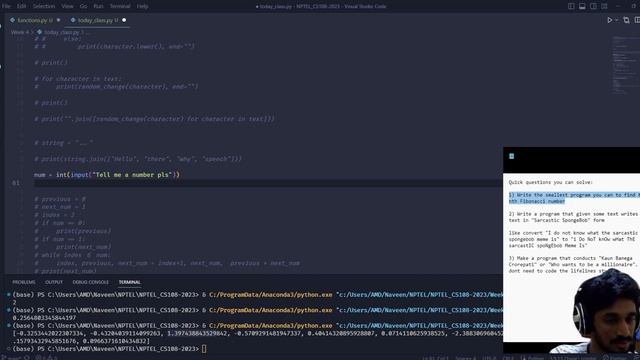Click the Sarcastic SpongeBob question text in notes

[573, 217]
